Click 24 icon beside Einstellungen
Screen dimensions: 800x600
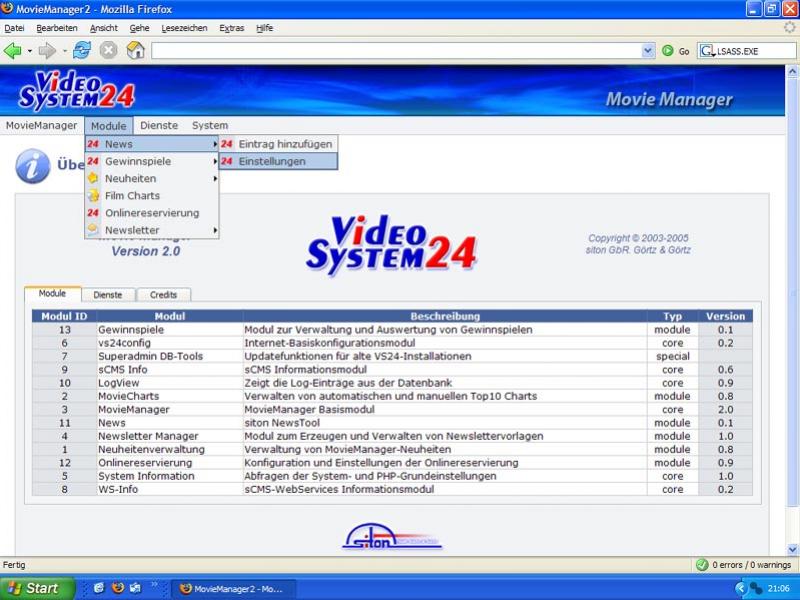pyautogui.click(x=227, y=161)
